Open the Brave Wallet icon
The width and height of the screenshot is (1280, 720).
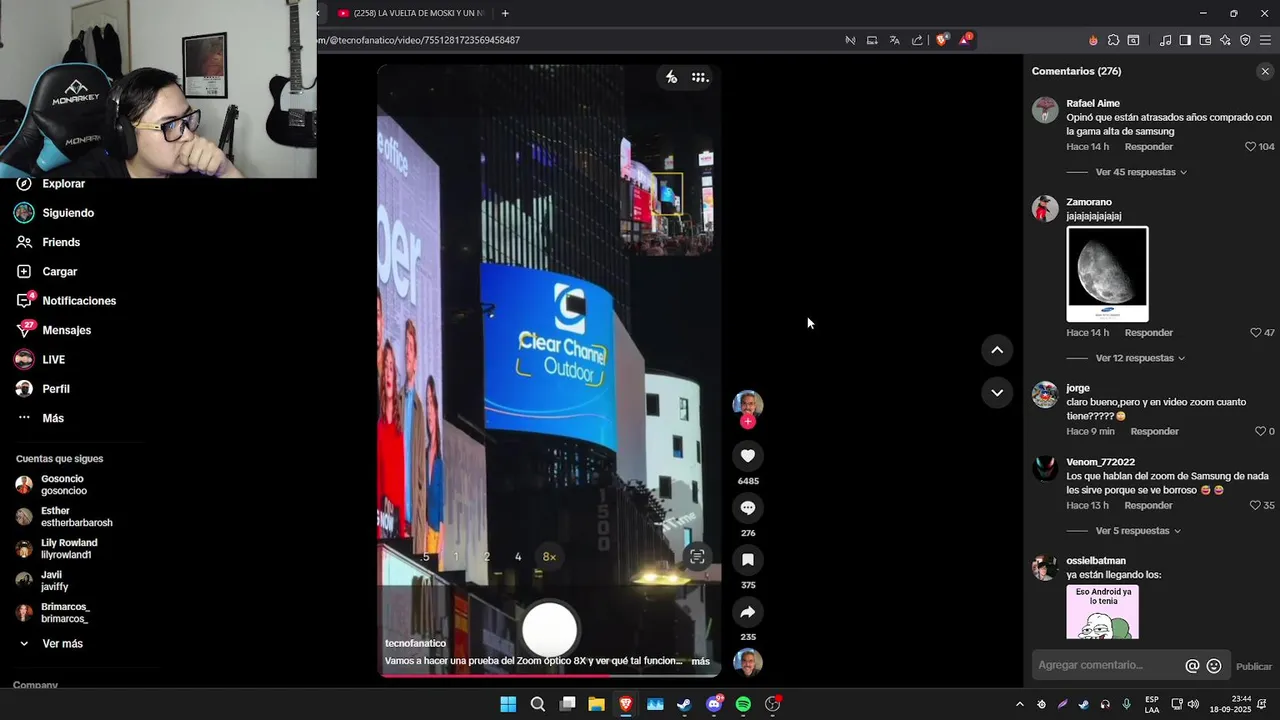click(1205, 40)
